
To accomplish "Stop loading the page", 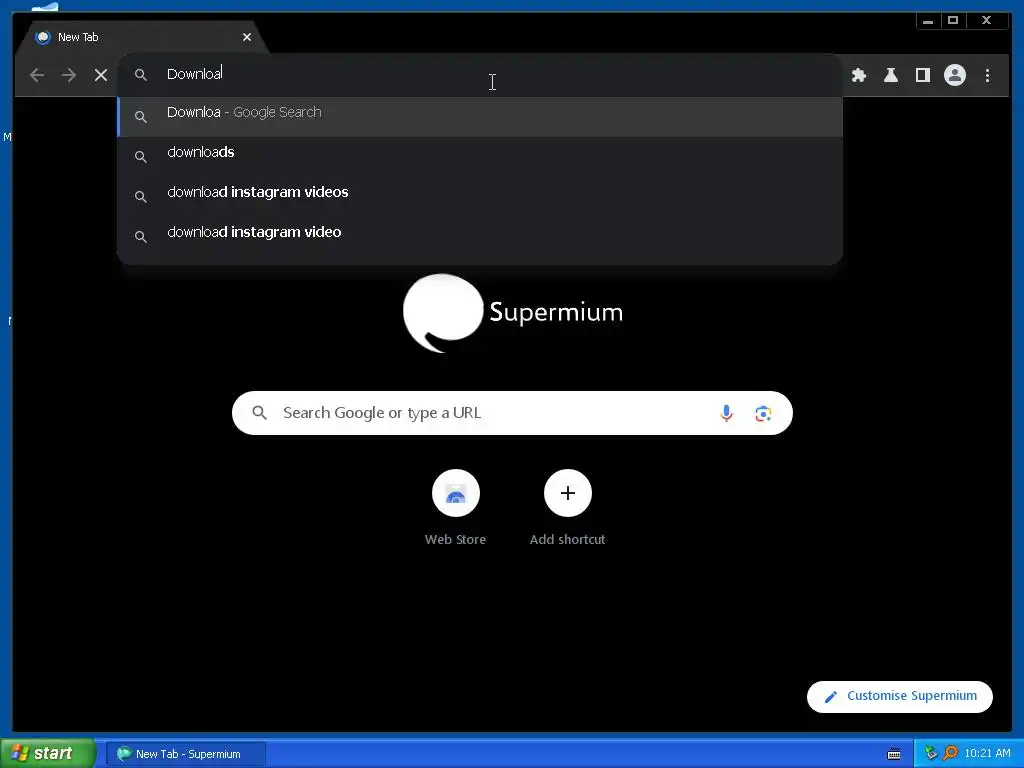I will [101, 75].
